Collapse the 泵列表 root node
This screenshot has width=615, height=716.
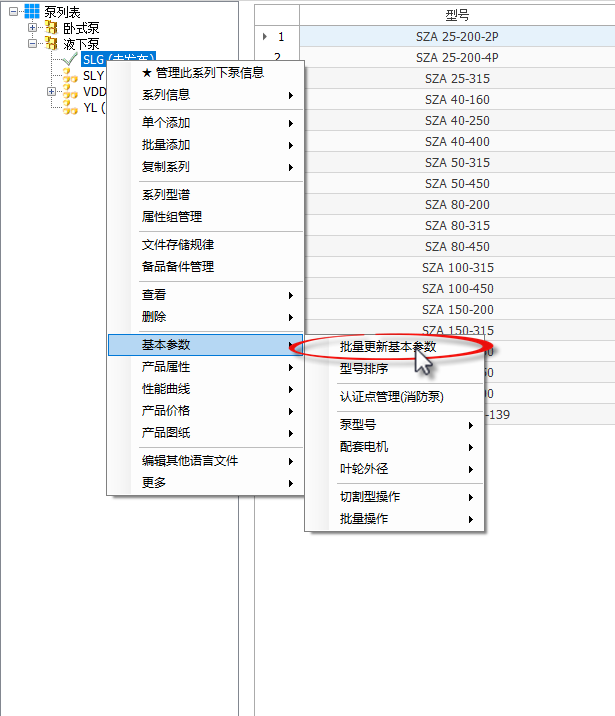tap(13, 11)
